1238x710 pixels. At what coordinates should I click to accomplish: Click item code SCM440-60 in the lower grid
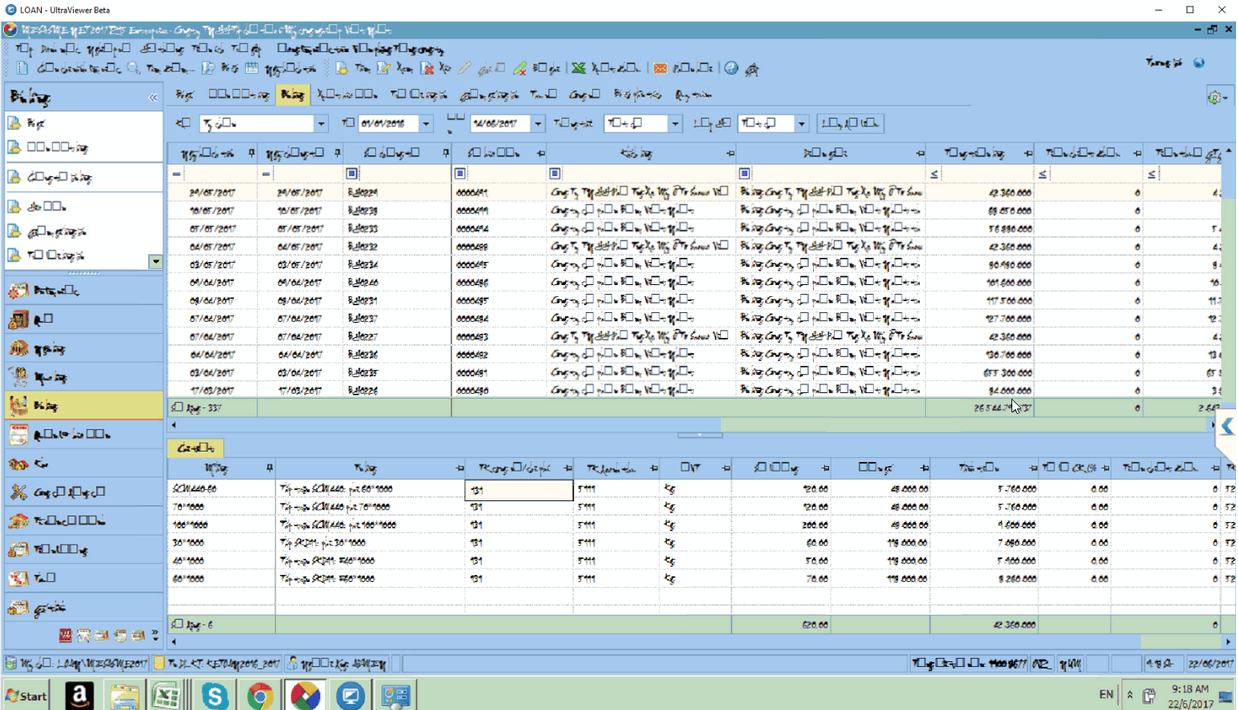[x=196, y=490]
